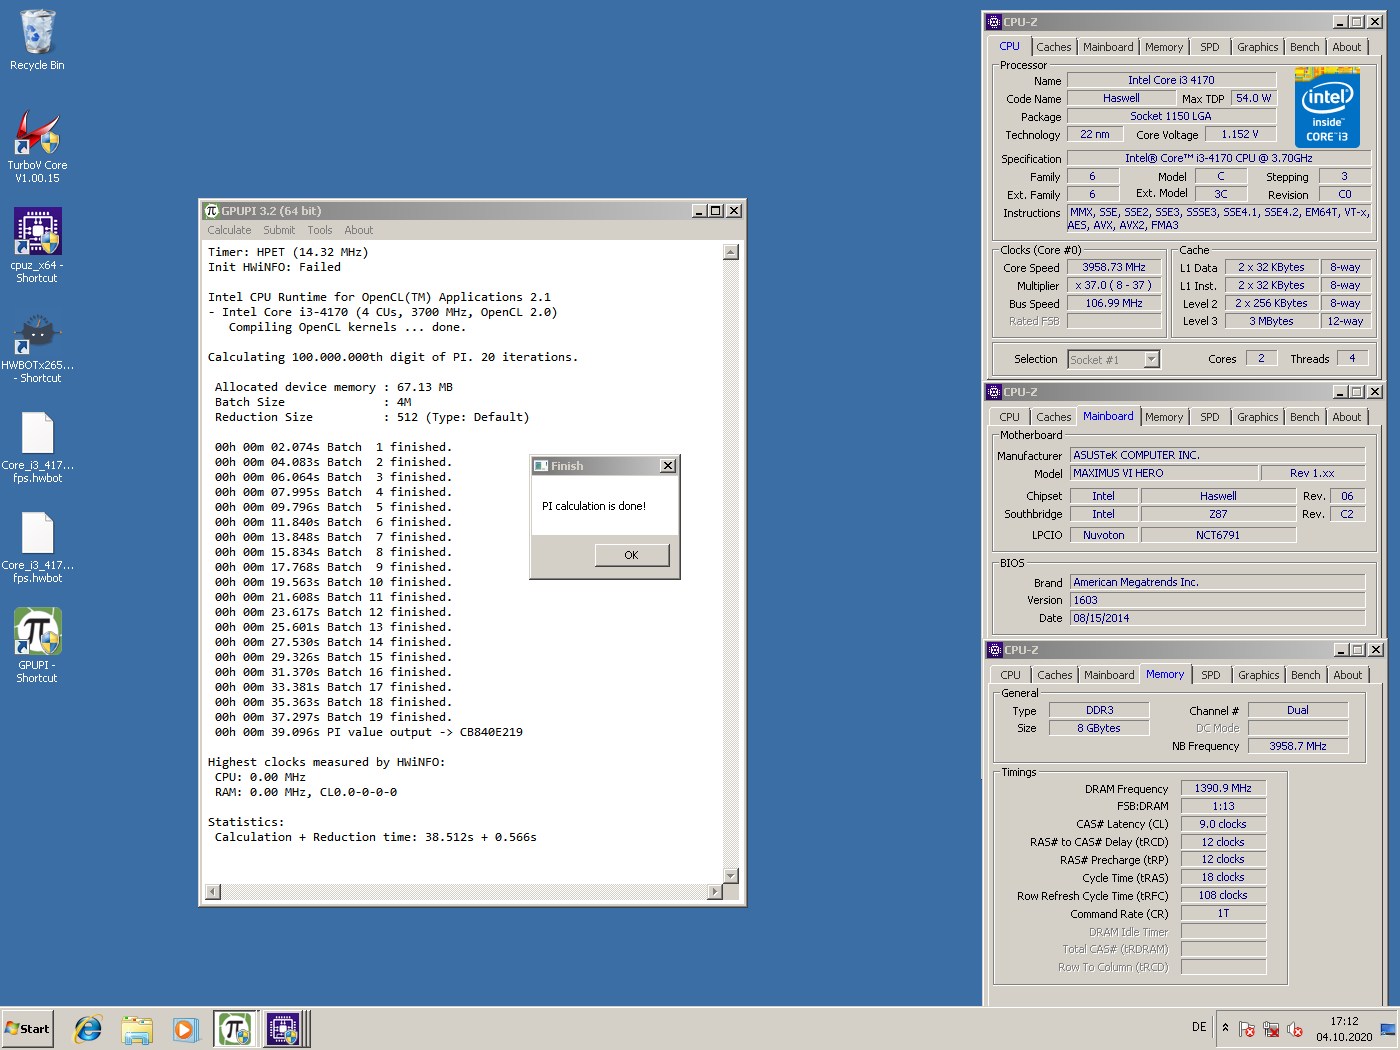The width and height of the screenshot is (1400, 1050).
Task: Click the DE language indicator
Action: (1199, 1028)
